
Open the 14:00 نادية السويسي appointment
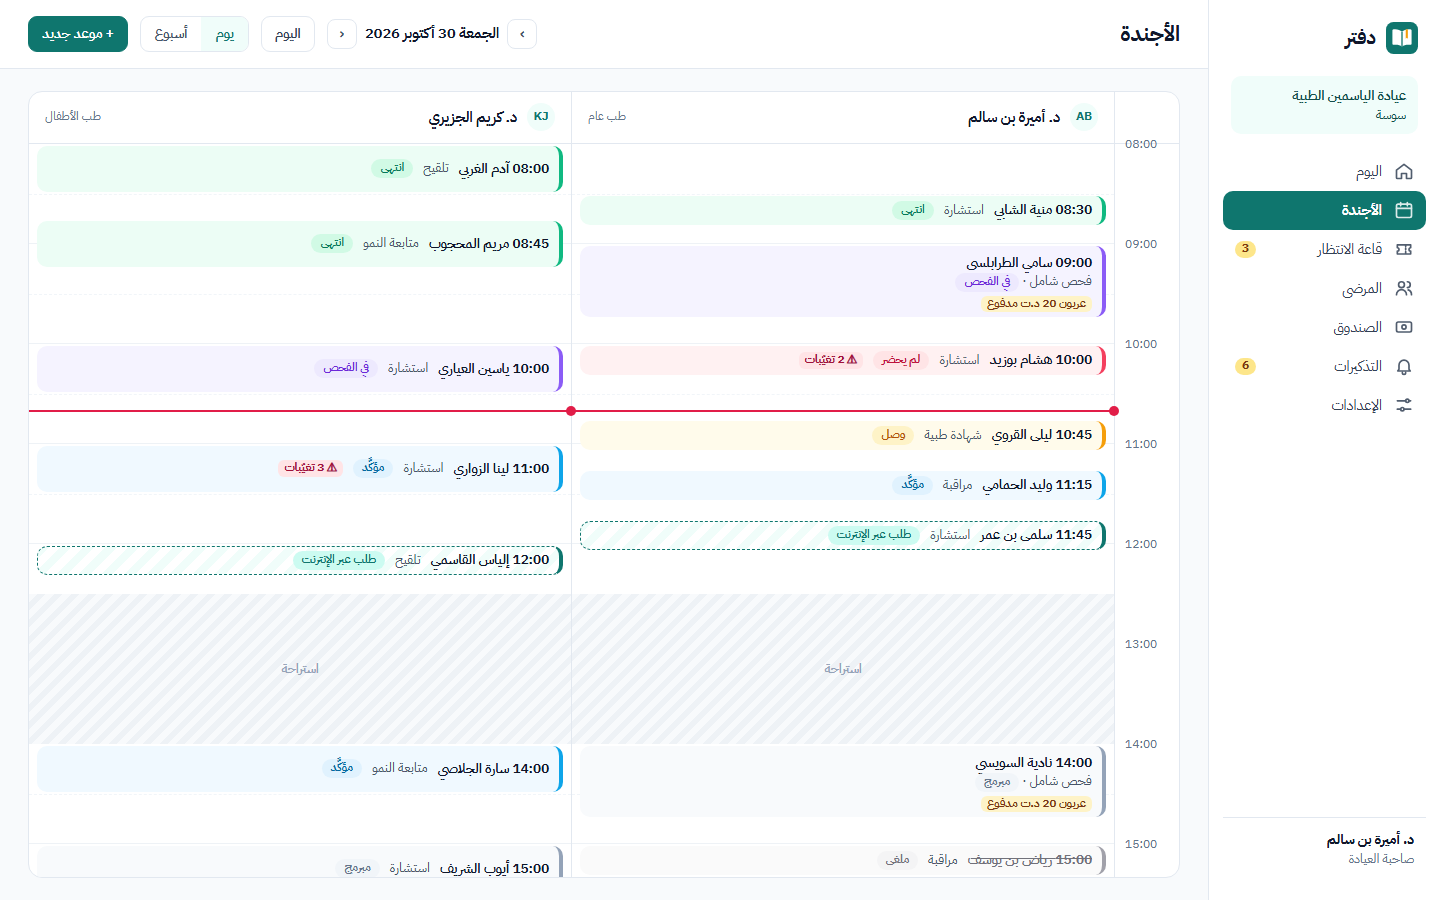[843, 782]
